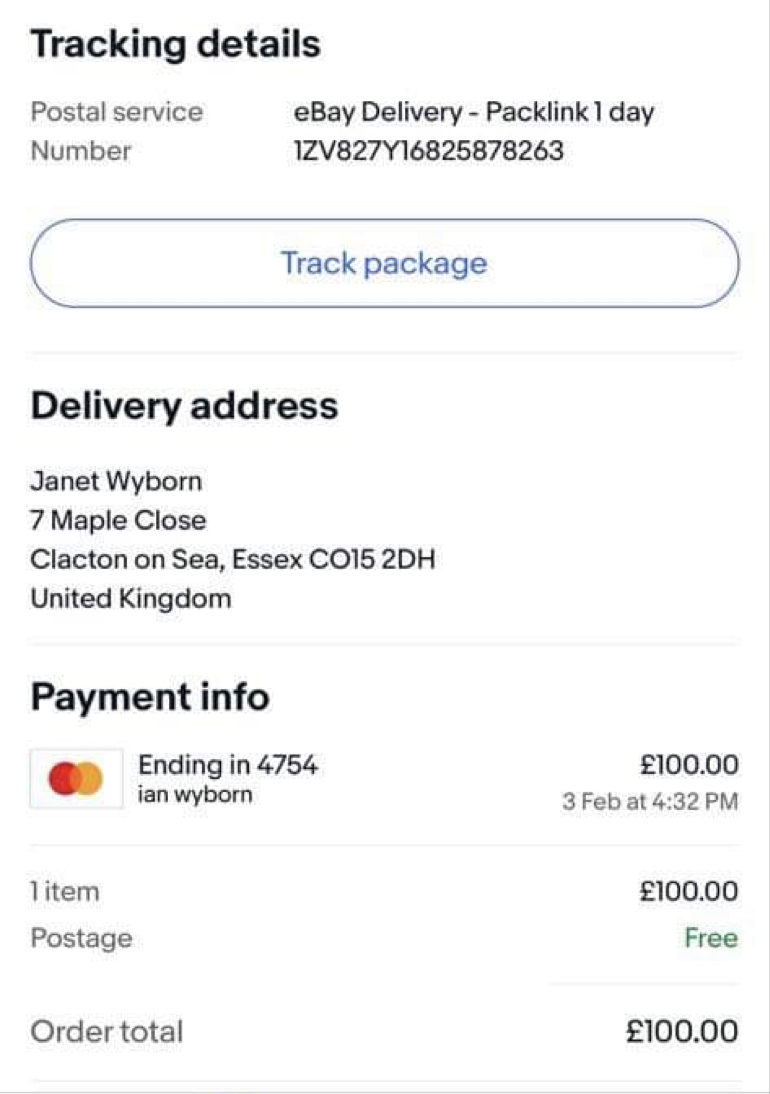Tap the Payment info heading

150,696
